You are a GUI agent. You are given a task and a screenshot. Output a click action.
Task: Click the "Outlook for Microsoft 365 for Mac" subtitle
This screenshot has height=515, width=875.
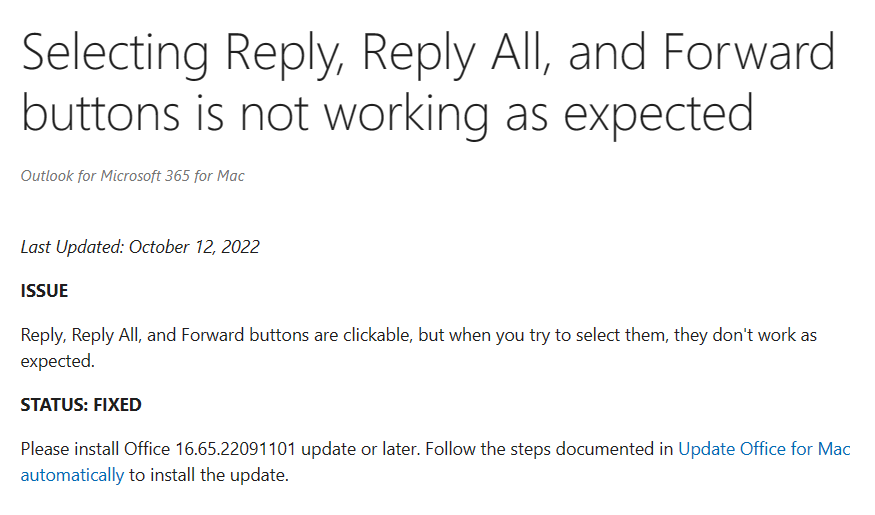(133, 176)
